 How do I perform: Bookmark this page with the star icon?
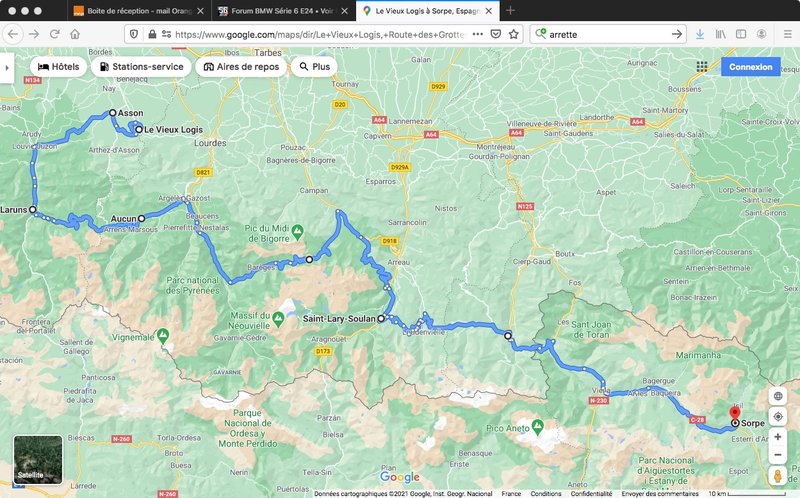pyautogui.click(x=514, y=34)
